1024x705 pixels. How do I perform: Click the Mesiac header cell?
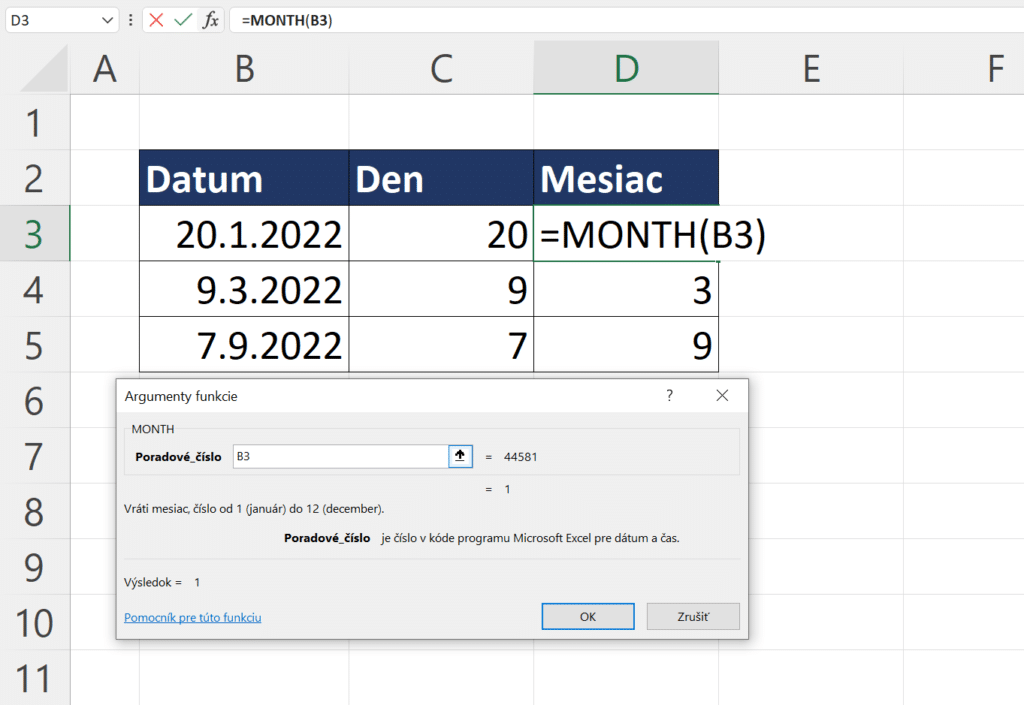tap(626, 178)
